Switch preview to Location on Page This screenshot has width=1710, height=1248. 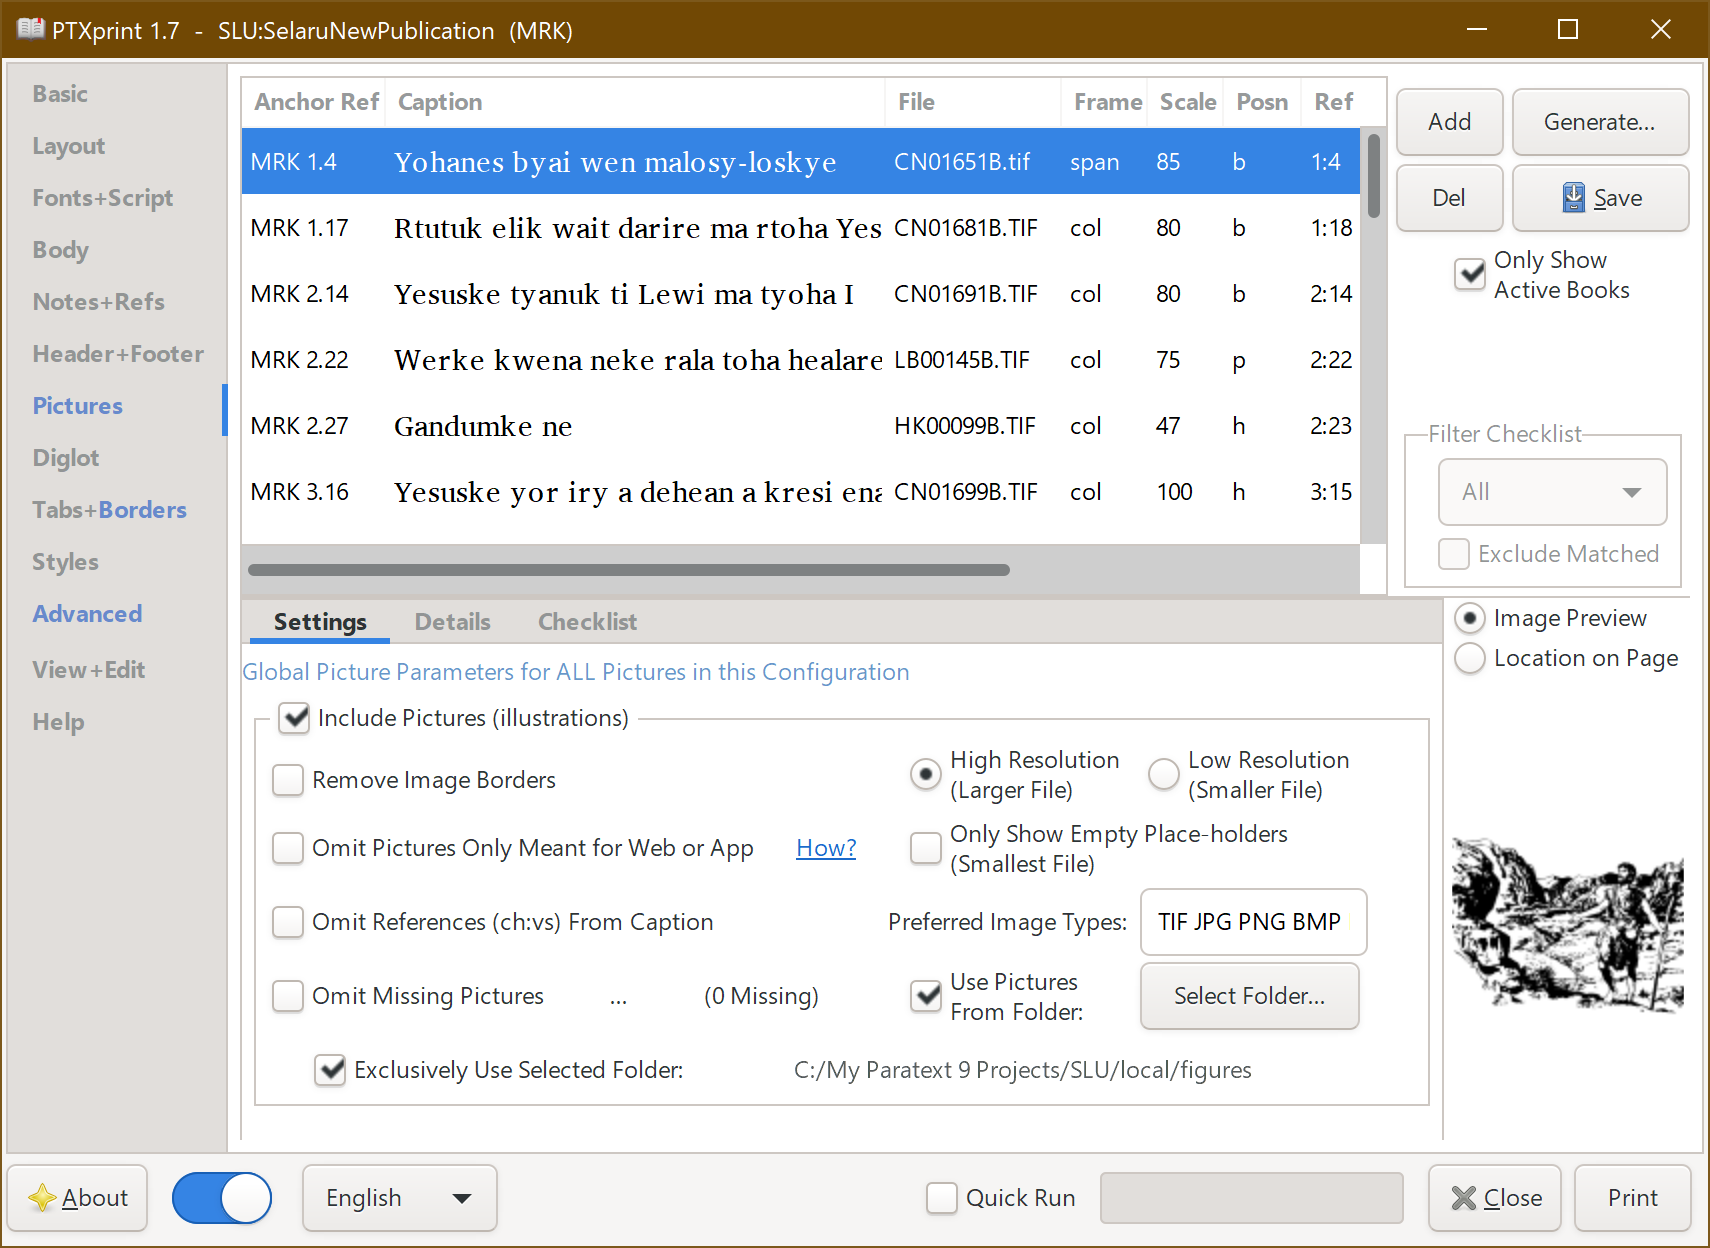[1469, 658]
